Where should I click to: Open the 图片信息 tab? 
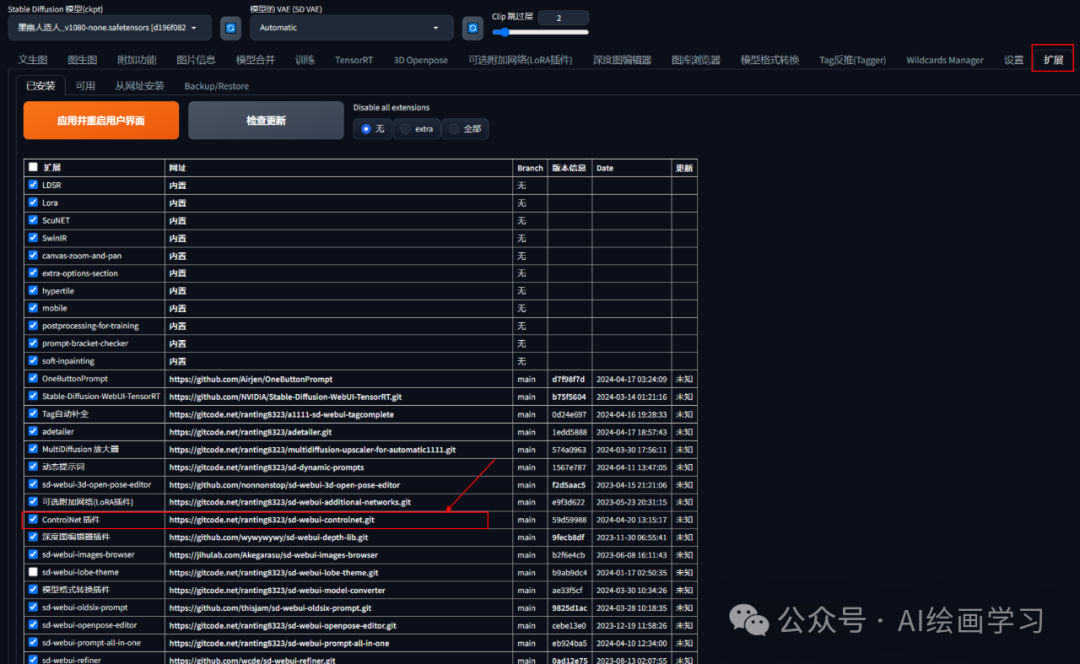196,60
